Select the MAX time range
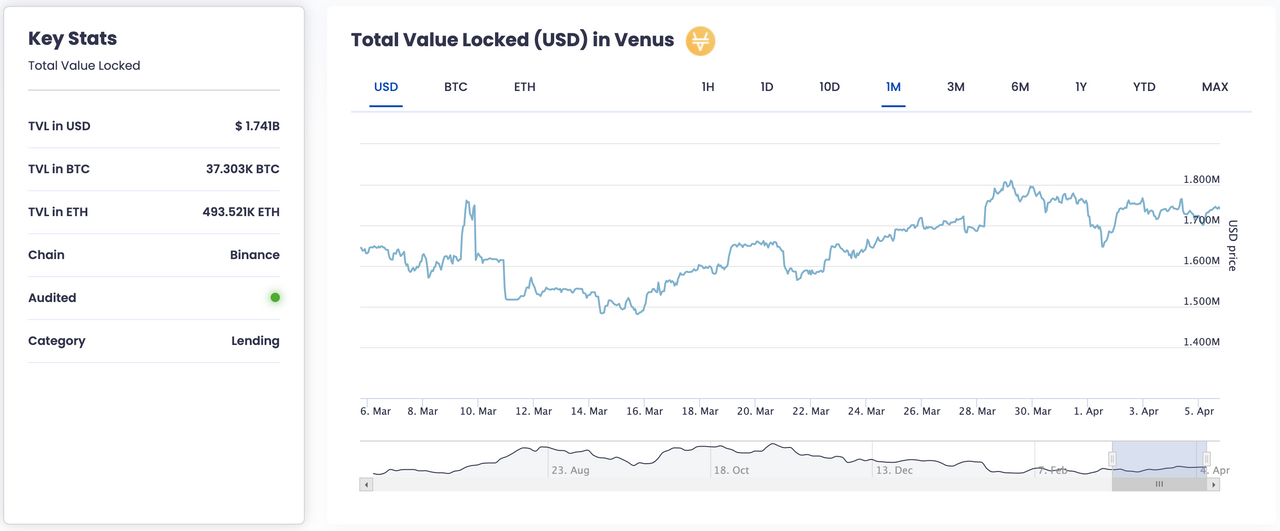Image resolution: width=1280 pixels, height=531 pixels. [1215, 87]
